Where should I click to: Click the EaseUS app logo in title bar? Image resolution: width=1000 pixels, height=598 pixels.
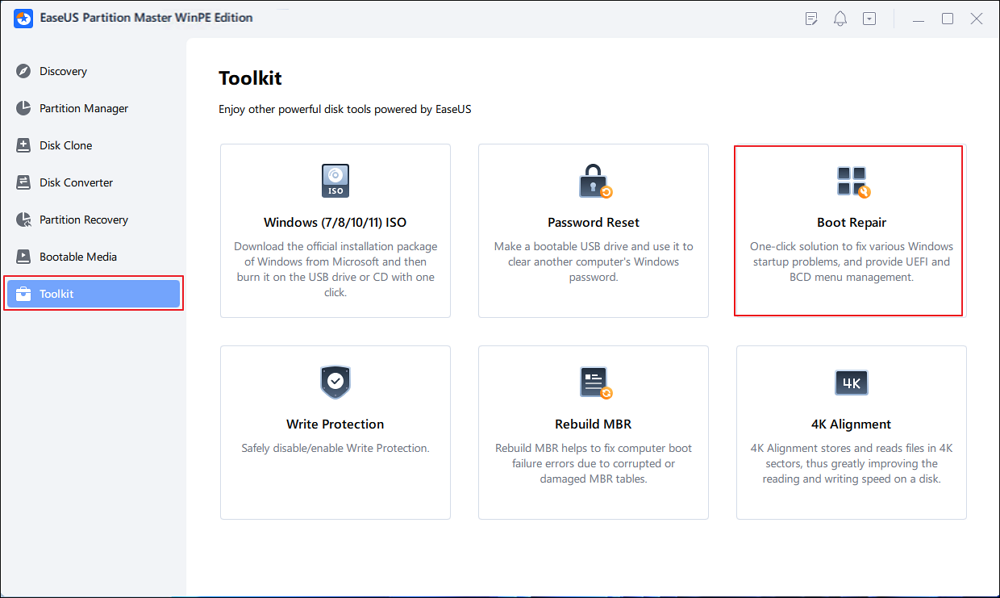[24, 18]
